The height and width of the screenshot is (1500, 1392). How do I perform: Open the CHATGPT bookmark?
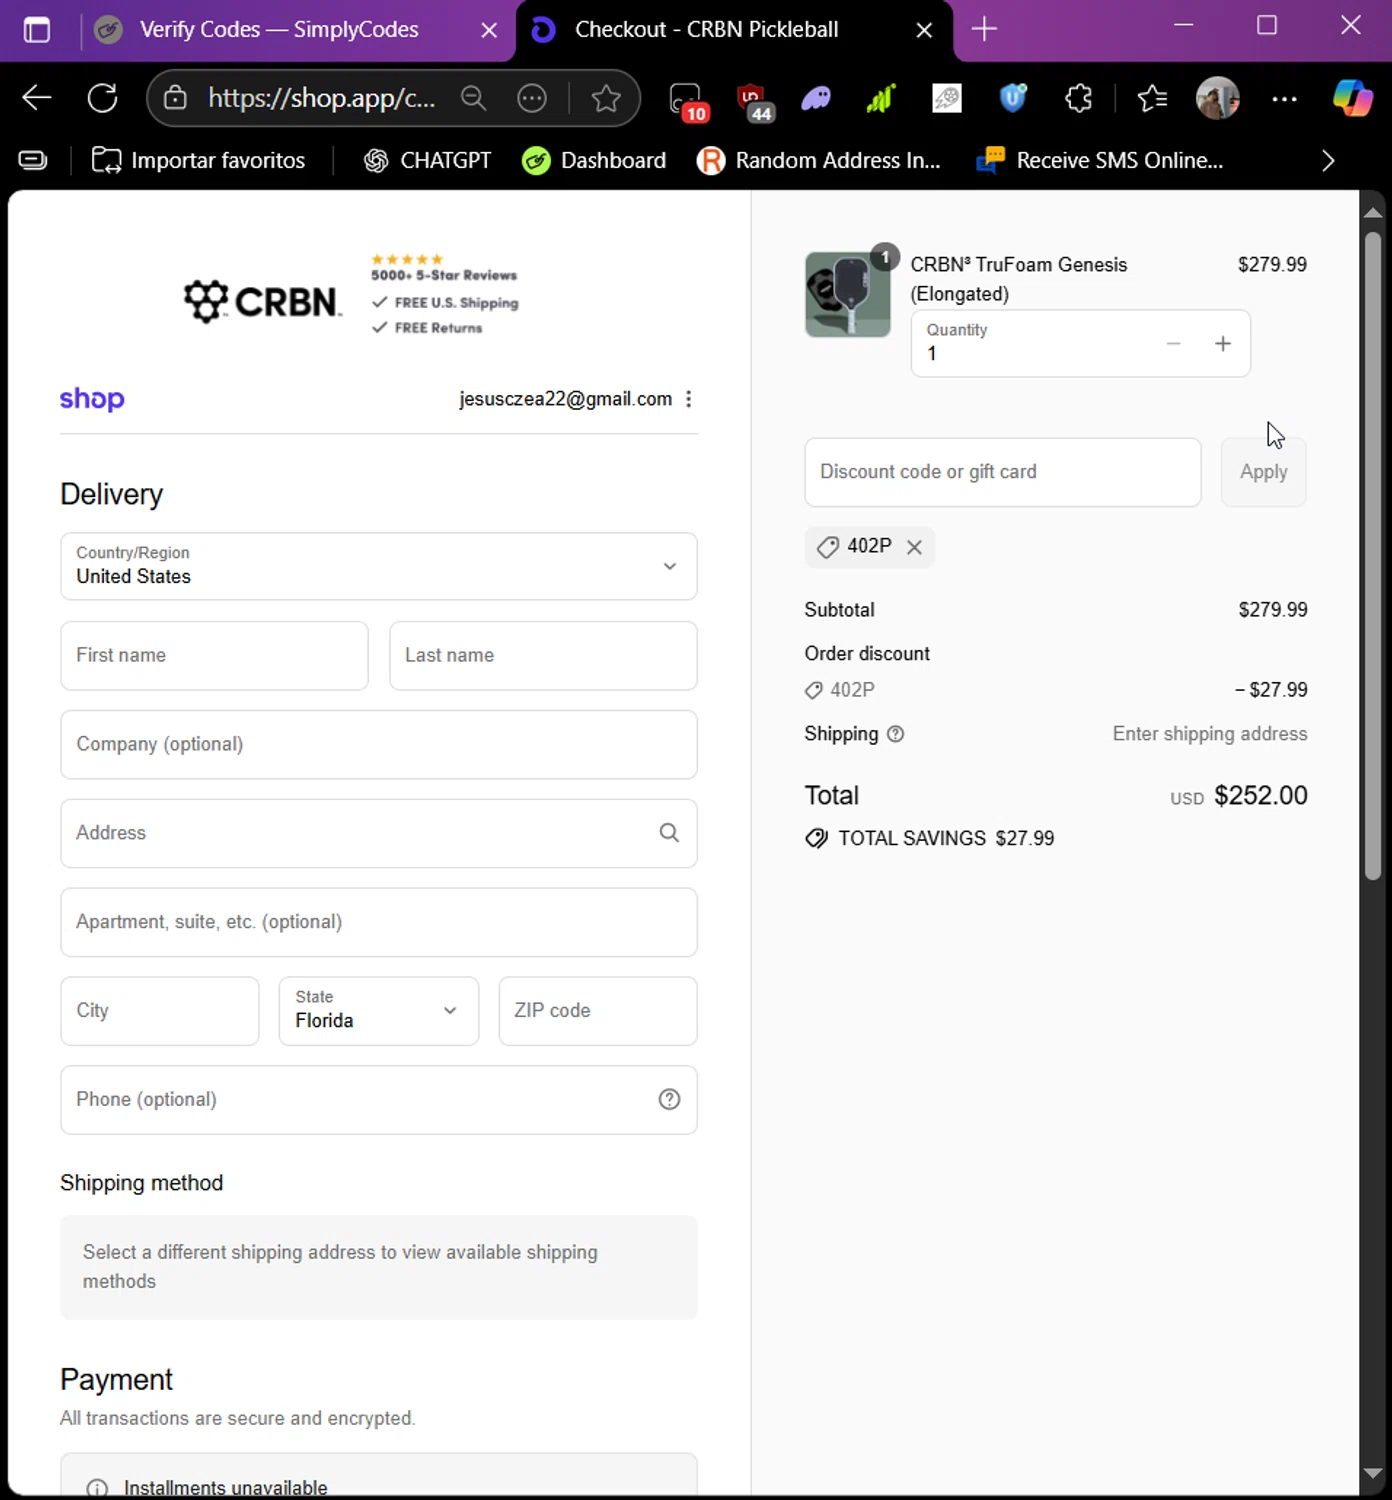point(427,160)
